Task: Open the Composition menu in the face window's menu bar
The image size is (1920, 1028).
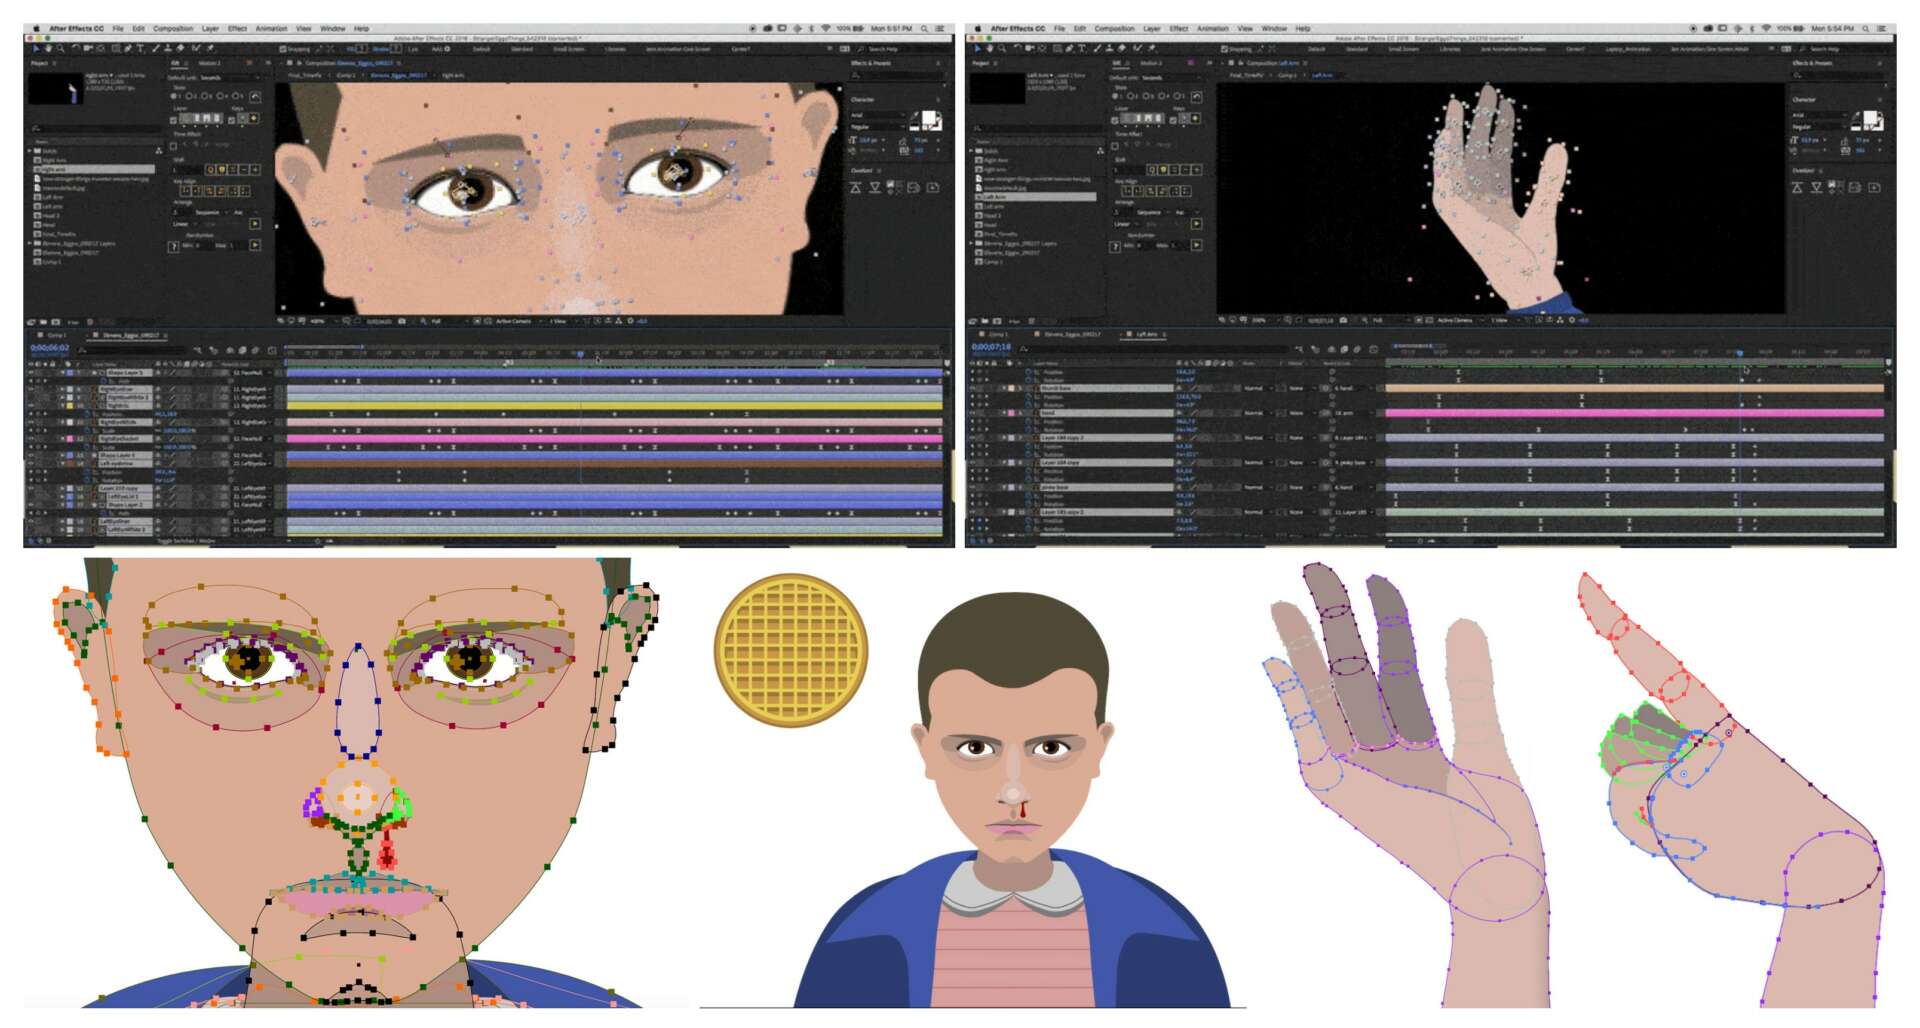Action: pyautogui.click(x=173, y=29)
